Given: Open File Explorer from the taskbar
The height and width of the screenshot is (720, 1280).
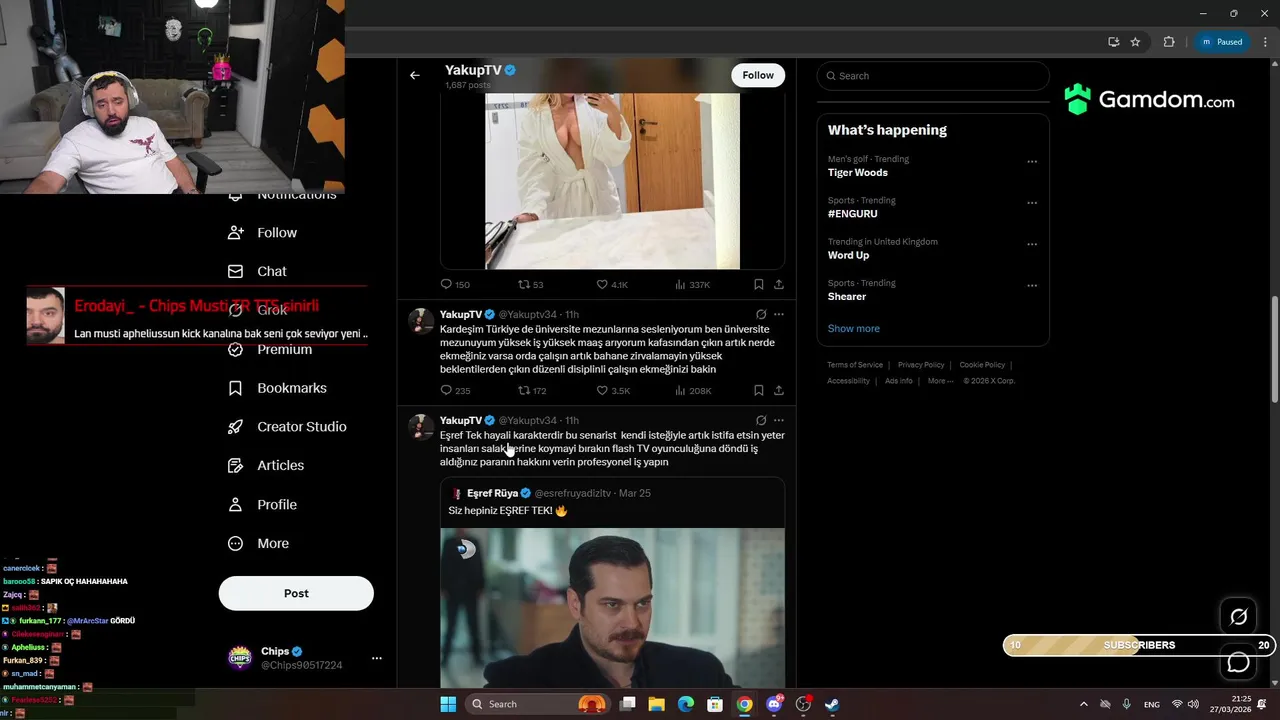Looking at the screenshot, I should pos(656,704).
